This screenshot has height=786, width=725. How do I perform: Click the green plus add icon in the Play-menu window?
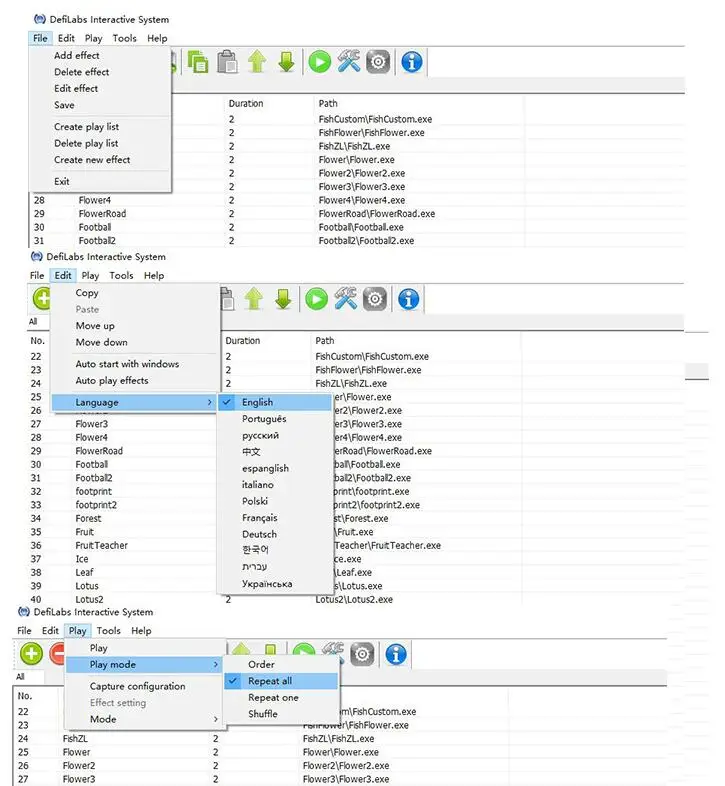coord(31,654)
